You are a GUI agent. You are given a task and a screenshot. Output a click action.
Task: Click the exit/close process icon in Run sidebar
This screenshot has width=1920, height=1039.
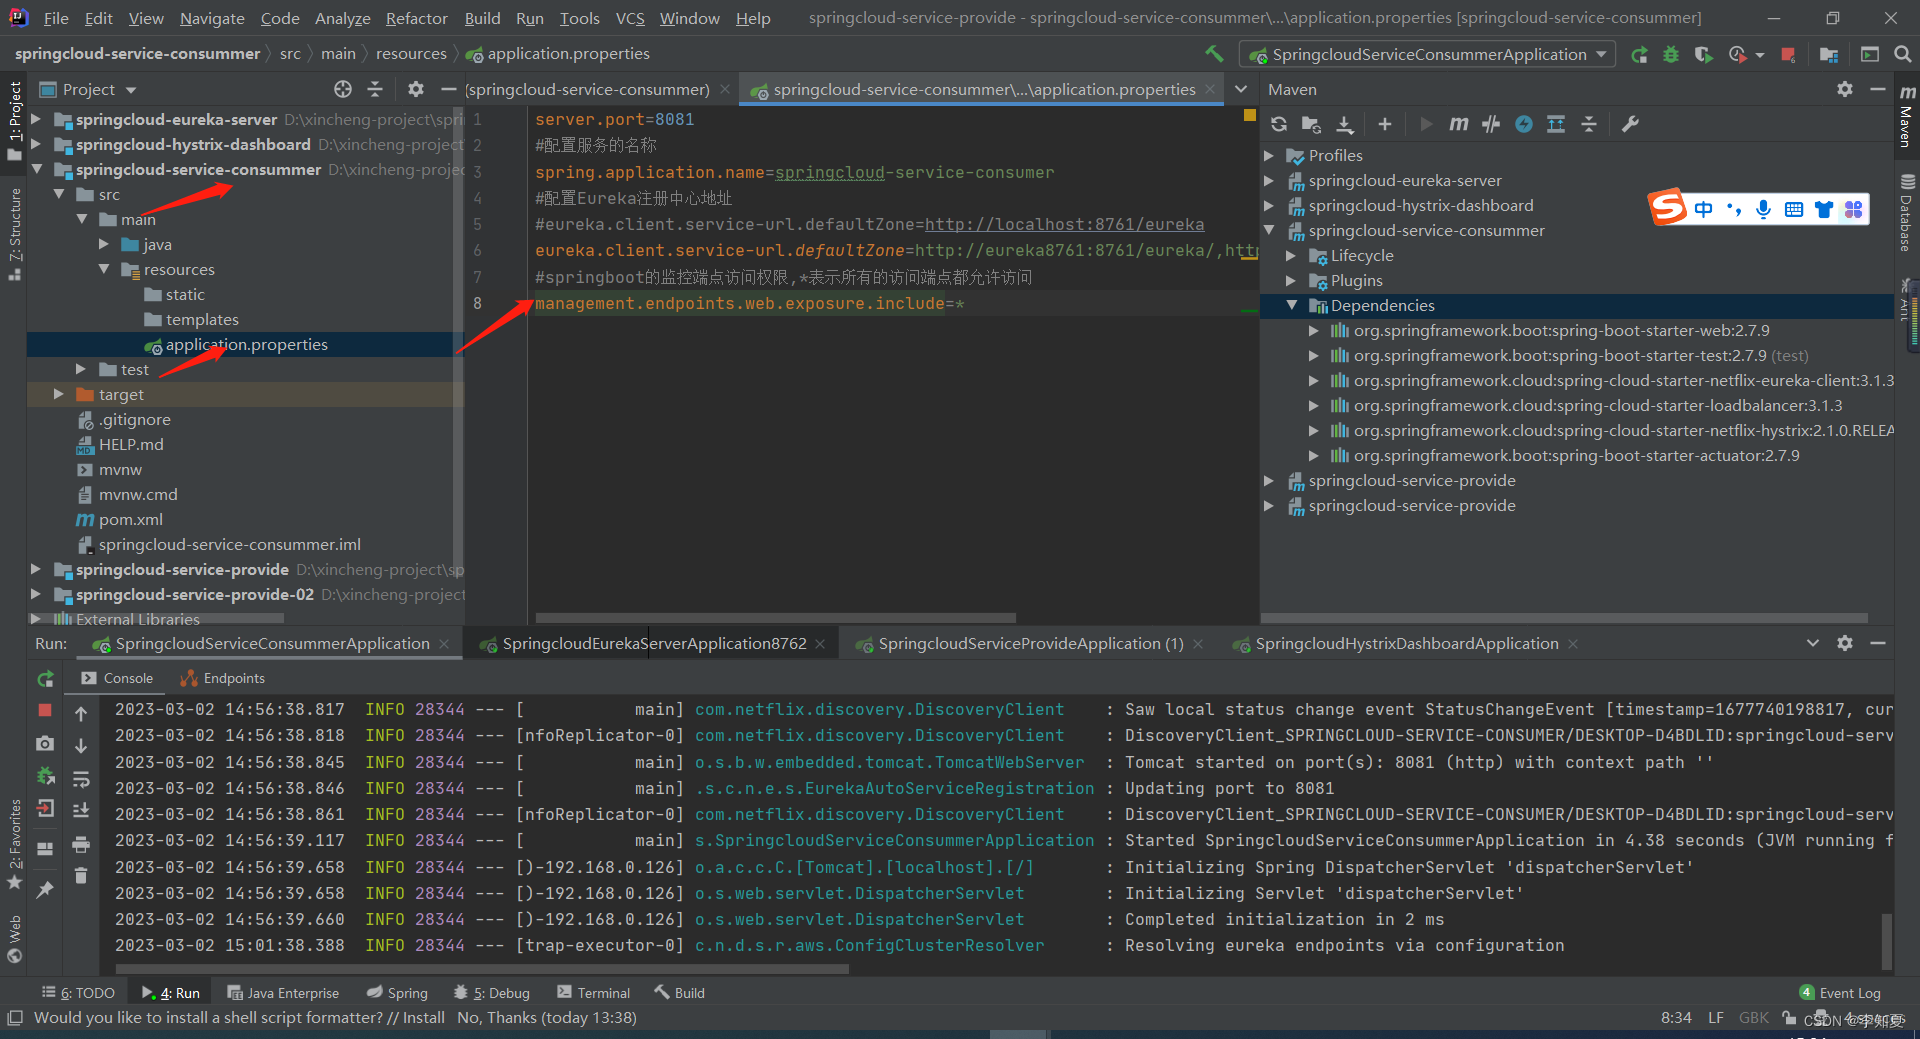tap(45, 808)
